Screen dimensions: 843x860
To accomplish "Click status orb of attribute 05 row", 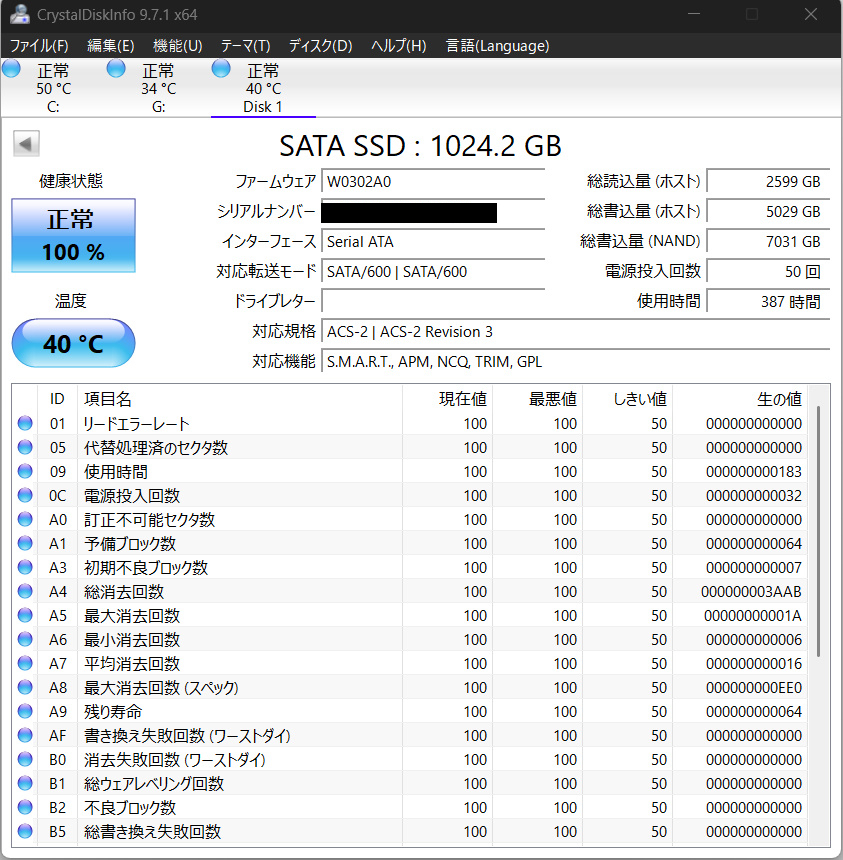I will pyautogui.click(x=25, y=447).
